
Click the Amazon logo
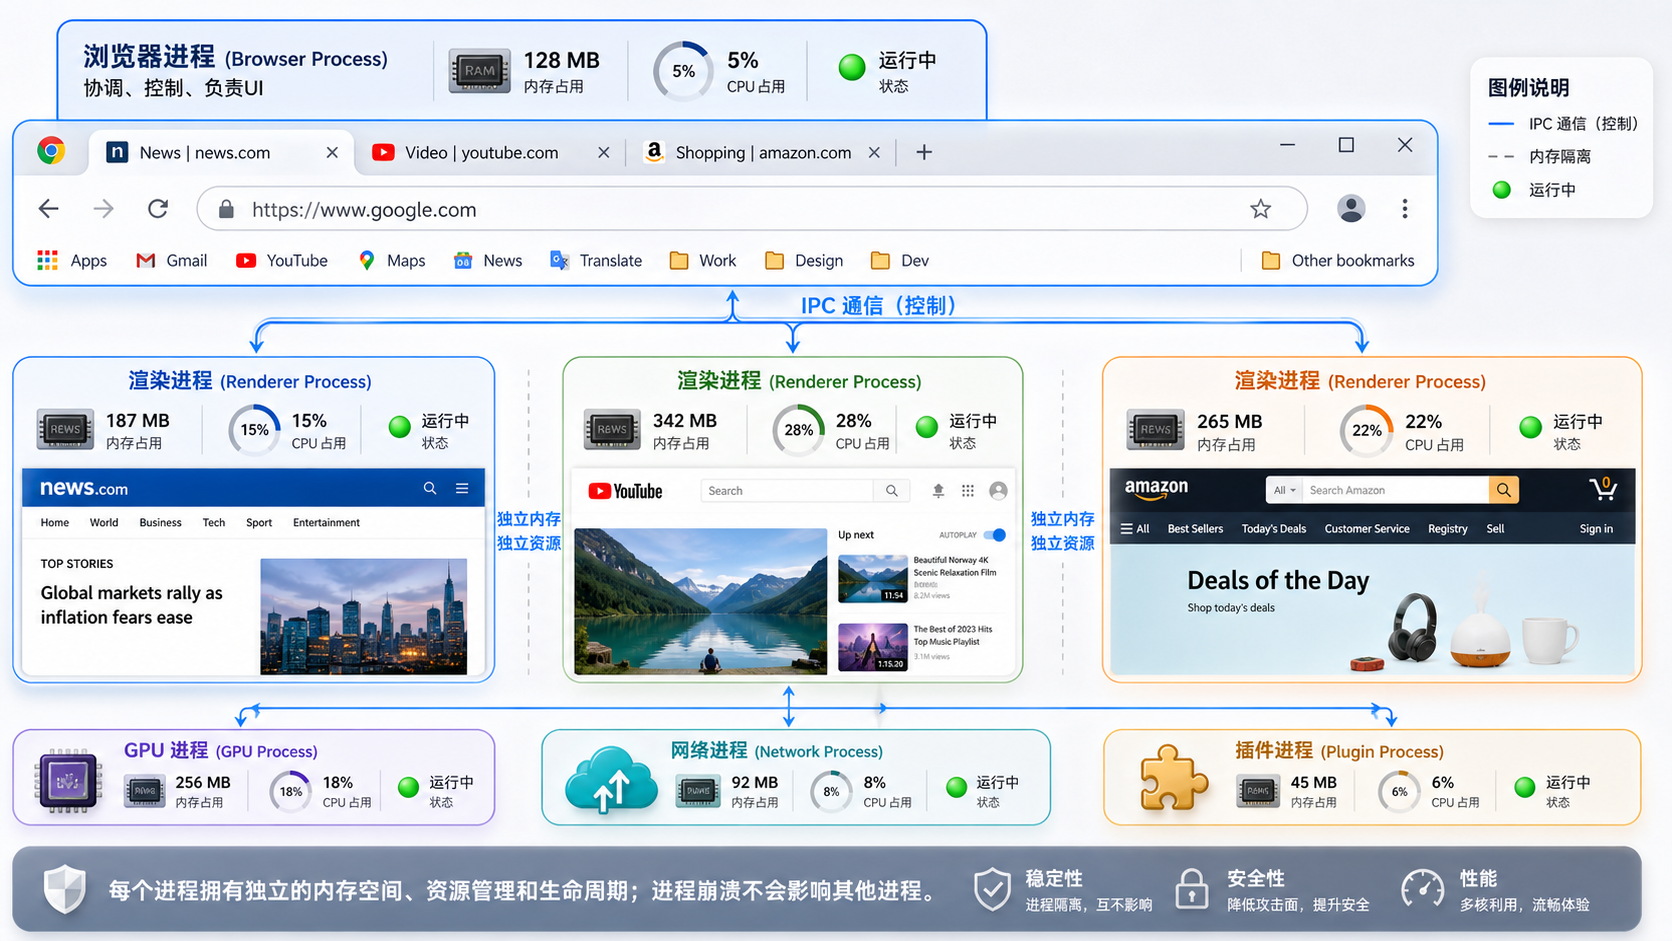tap(1156, 488)
